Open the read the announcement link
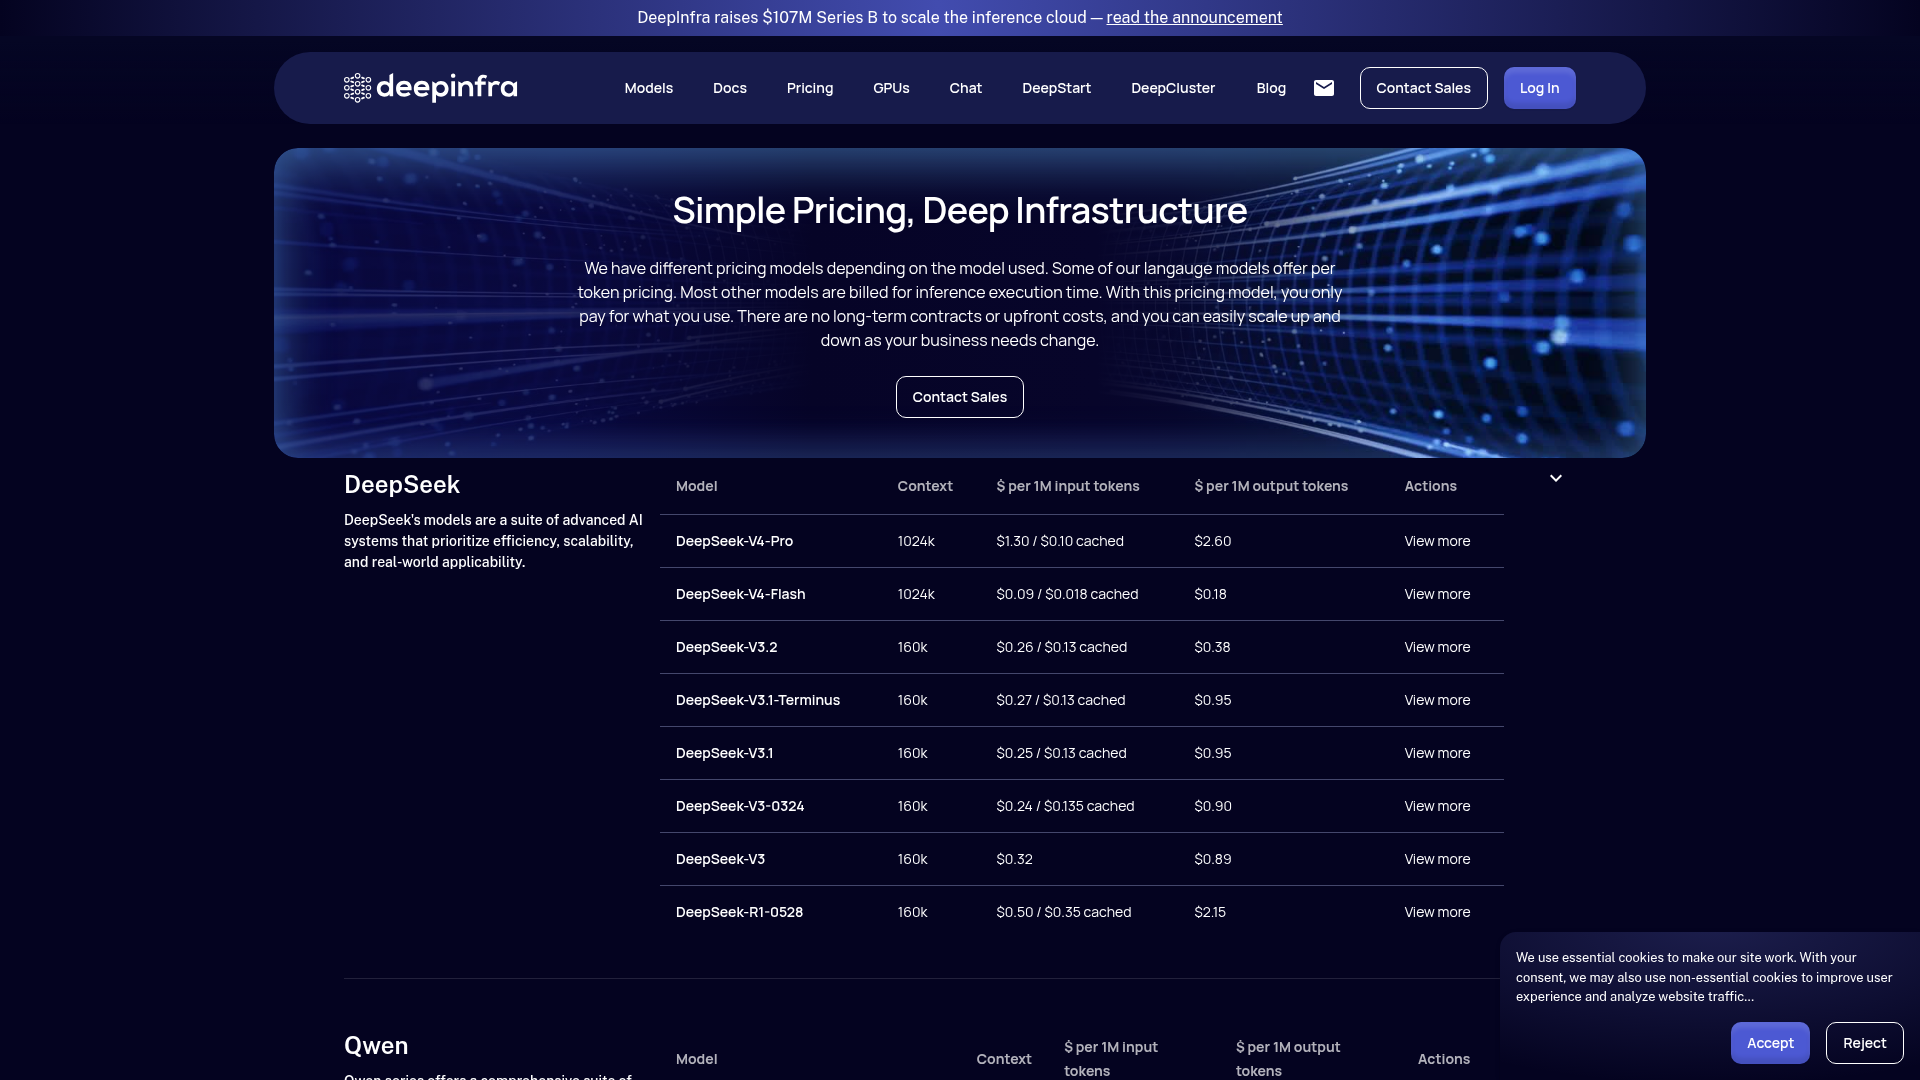 1194,17
